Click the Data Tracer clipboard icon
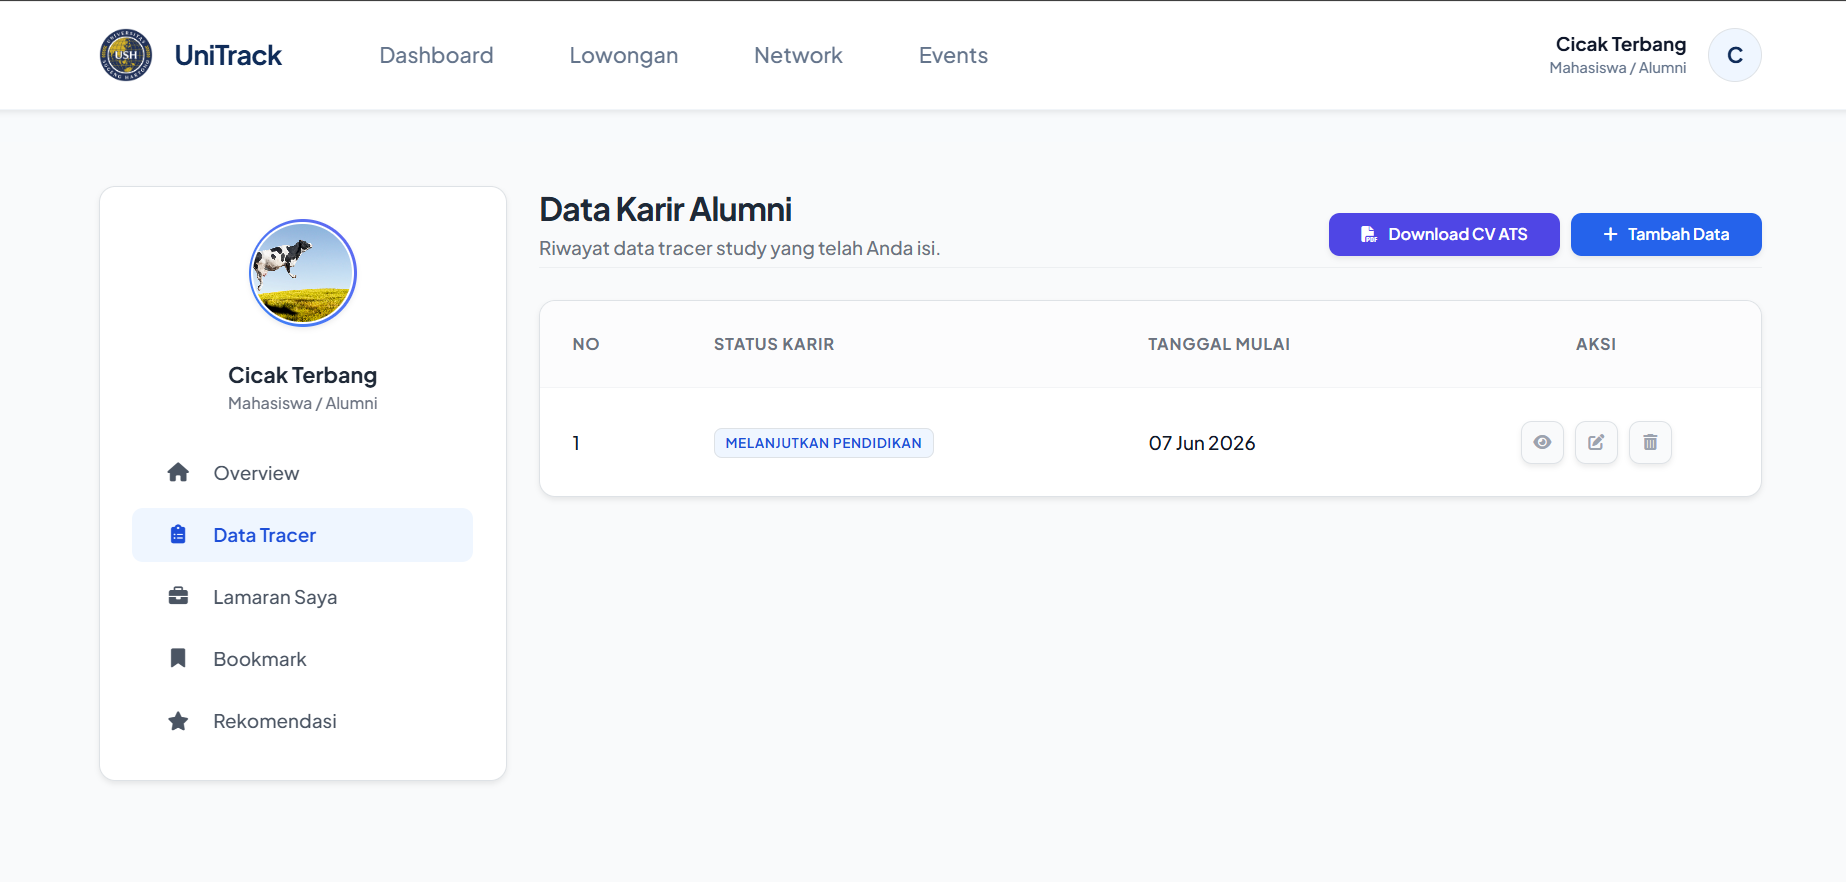Image resolution: width=1846 pixels, height=882 pixels. (178, 534)
